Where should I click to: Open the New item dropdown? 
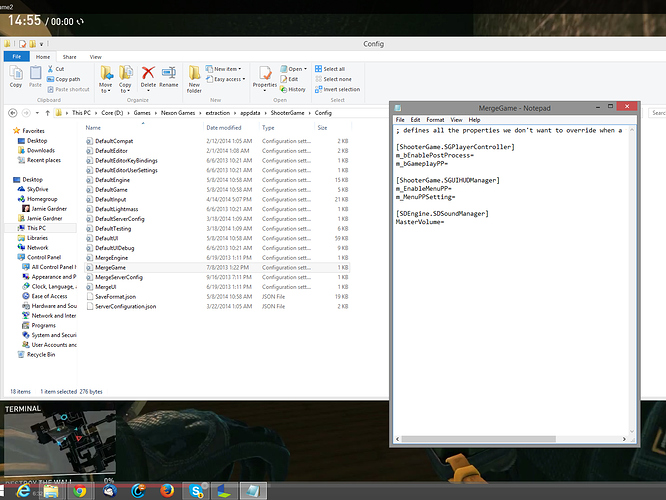click(x=225, y=69)
